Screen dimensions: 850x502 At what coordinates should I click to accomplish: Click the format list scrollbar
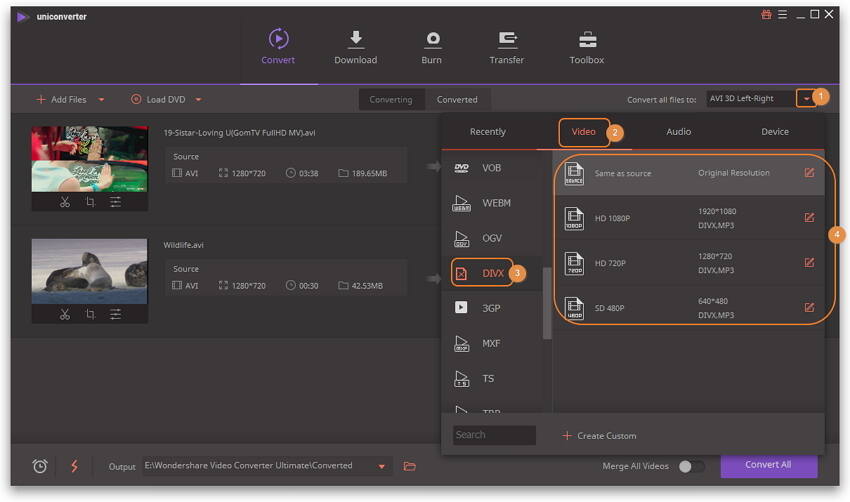pos(546,303)
